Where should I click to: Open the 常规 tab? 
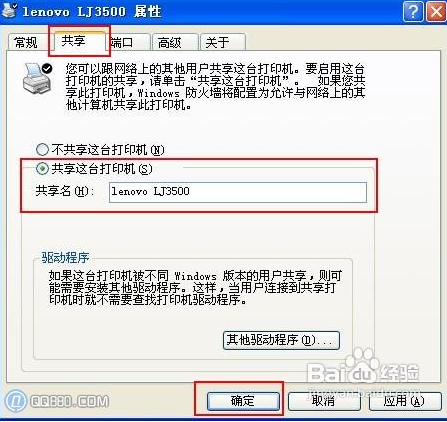click(26, 42)
